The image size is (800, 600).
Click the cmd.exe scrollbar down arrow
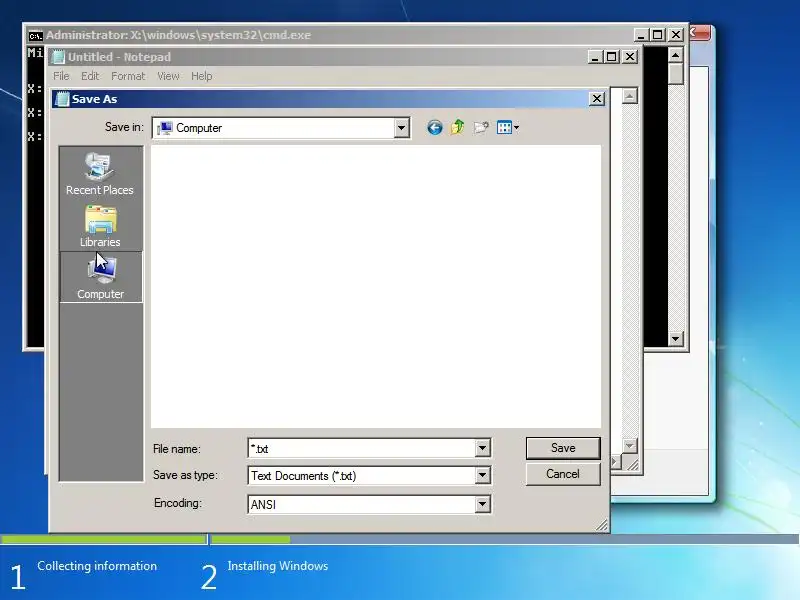(676, 338)
